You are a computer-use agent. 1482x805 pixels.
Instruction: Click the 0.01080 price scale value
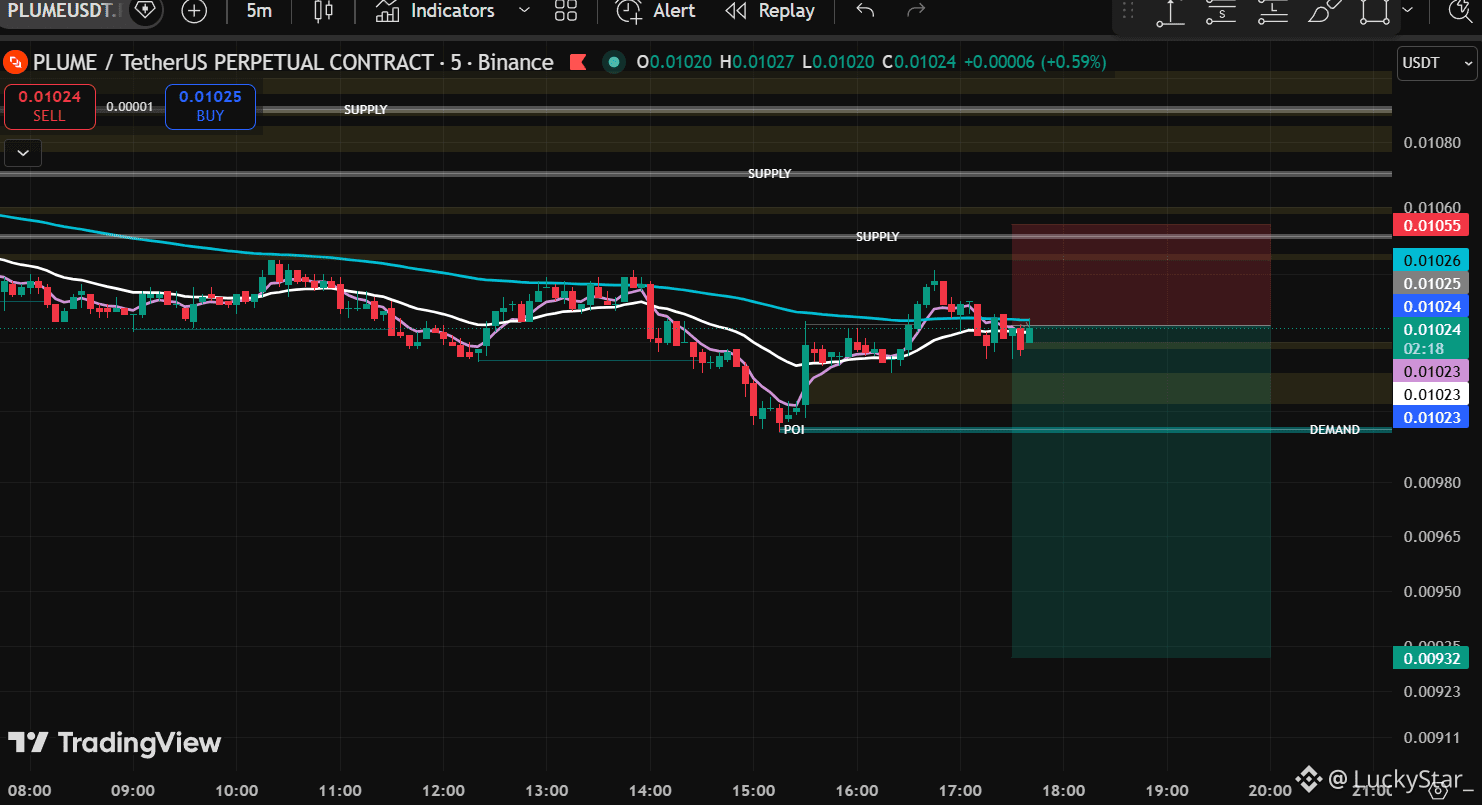pyautogui.click(x=1432, y=143)
